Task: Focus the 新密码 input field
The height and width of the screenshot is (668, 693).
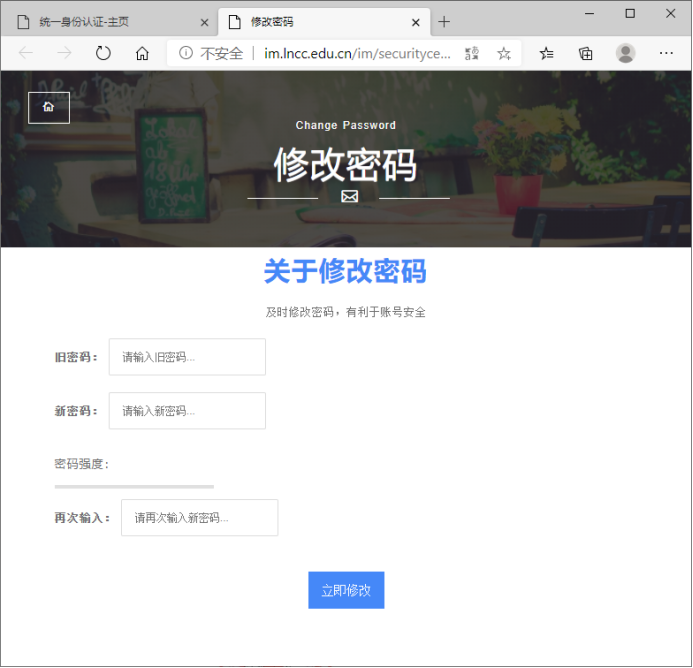Action: coord(187,411)
